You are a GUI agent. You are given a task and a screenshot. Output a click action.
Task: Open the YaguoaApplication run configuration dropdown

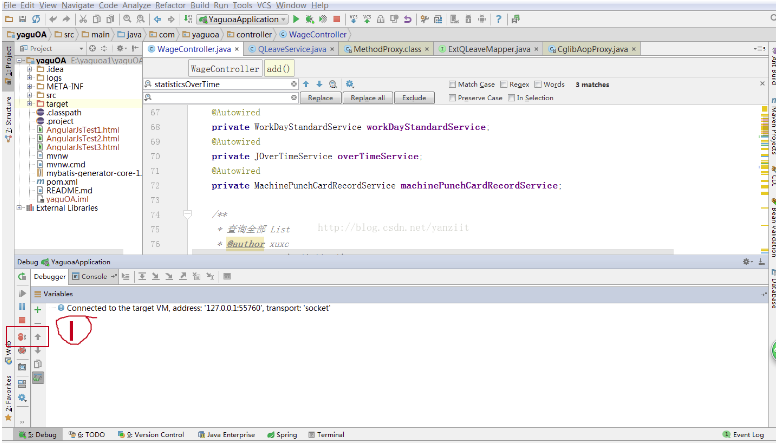(243, 19)
